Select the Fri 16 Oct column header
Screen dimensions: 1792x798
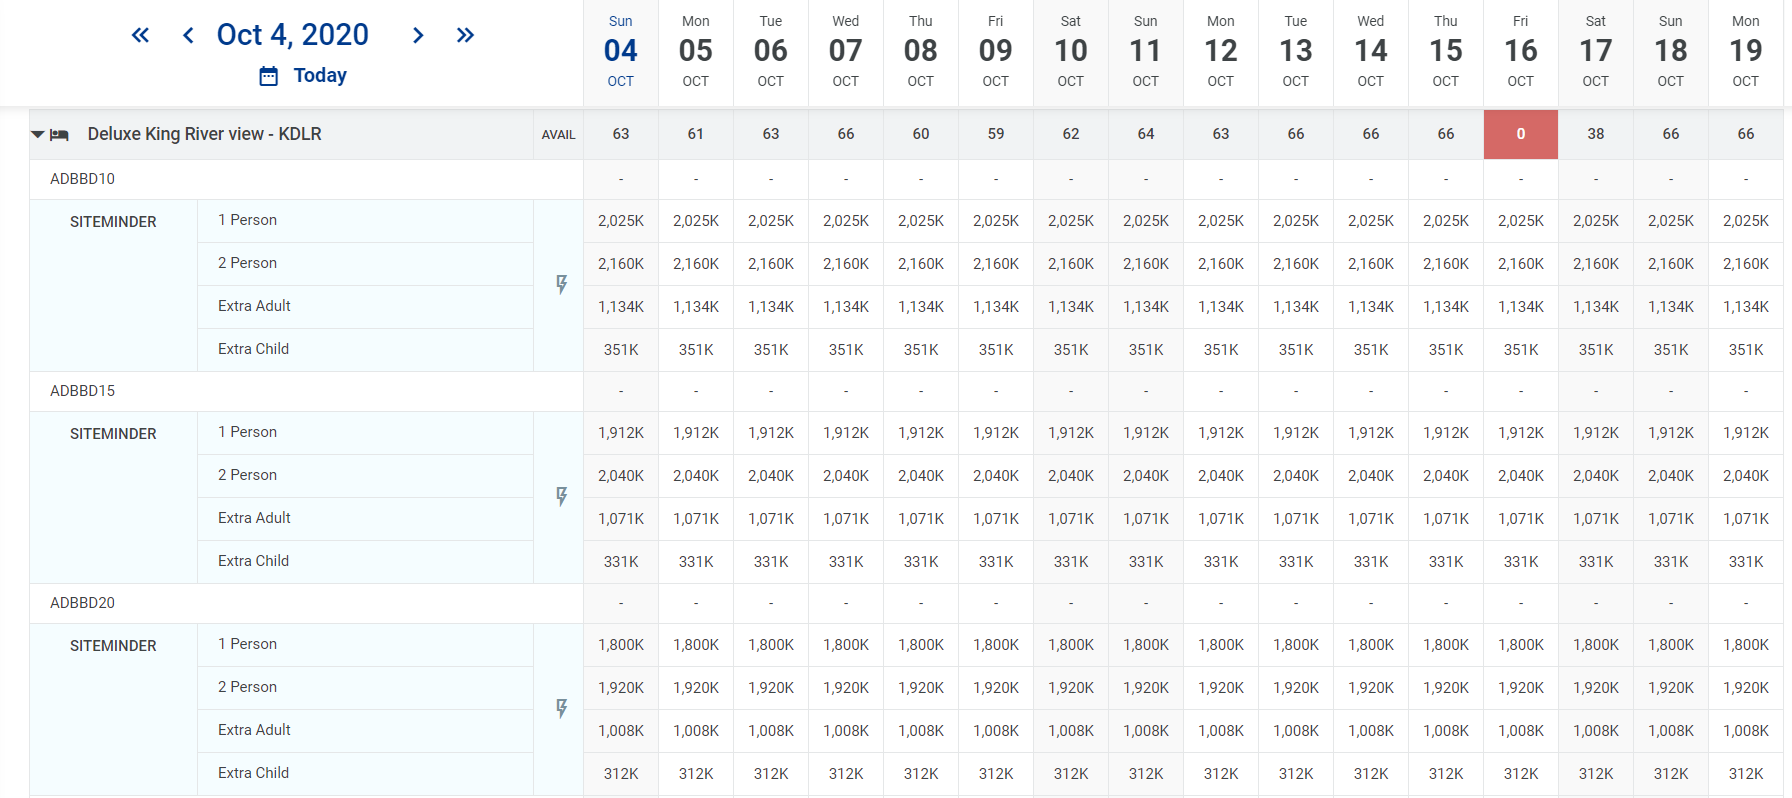pos(1520,51)
